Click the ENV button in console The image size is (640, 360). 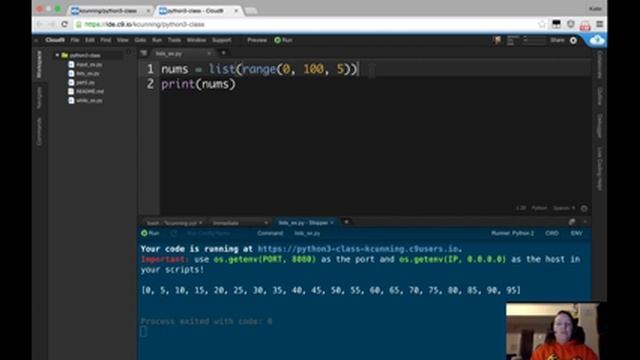(576, 233)
